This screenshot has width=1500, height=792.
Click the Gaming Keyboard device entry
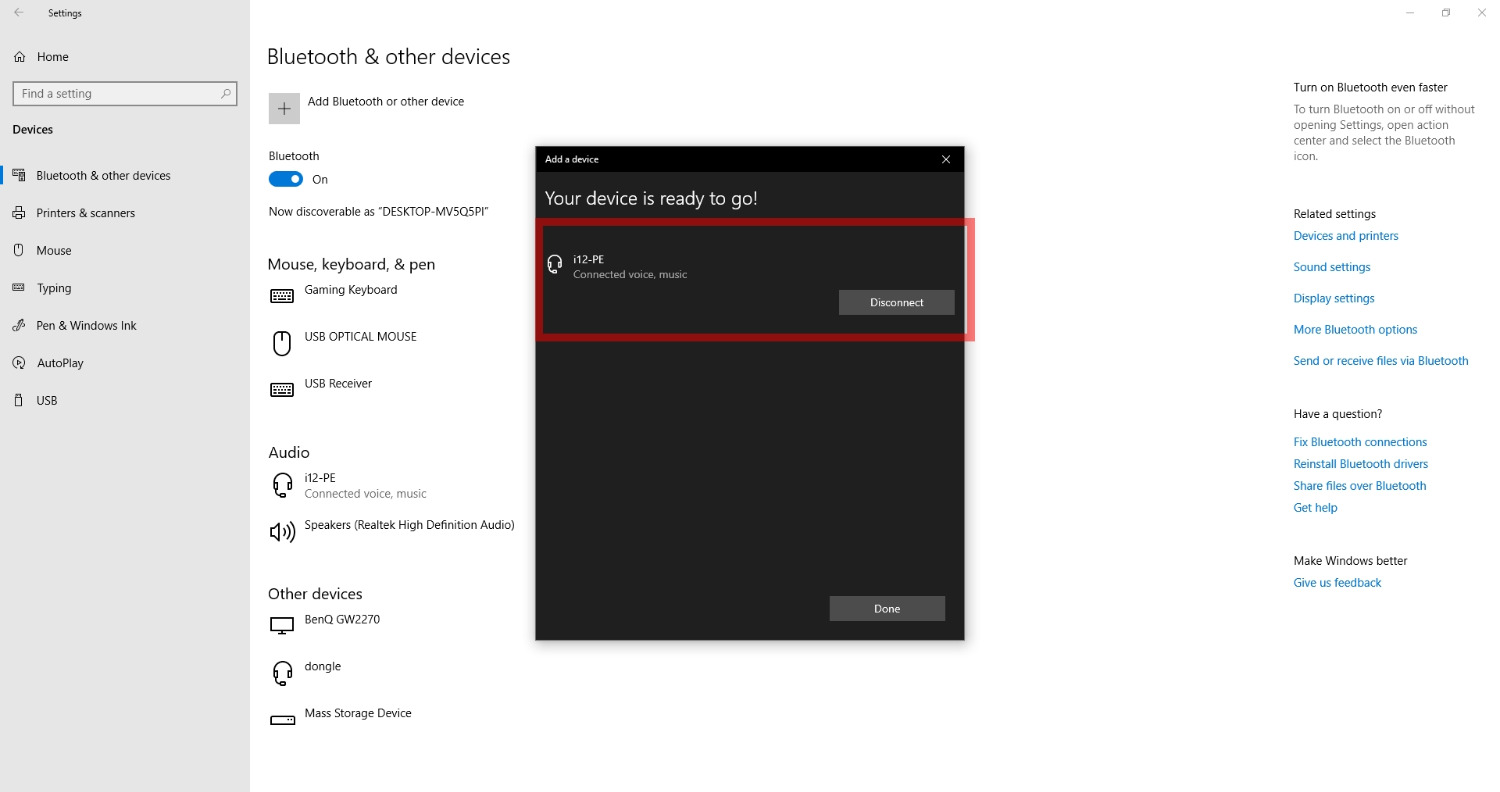(350, 290)
